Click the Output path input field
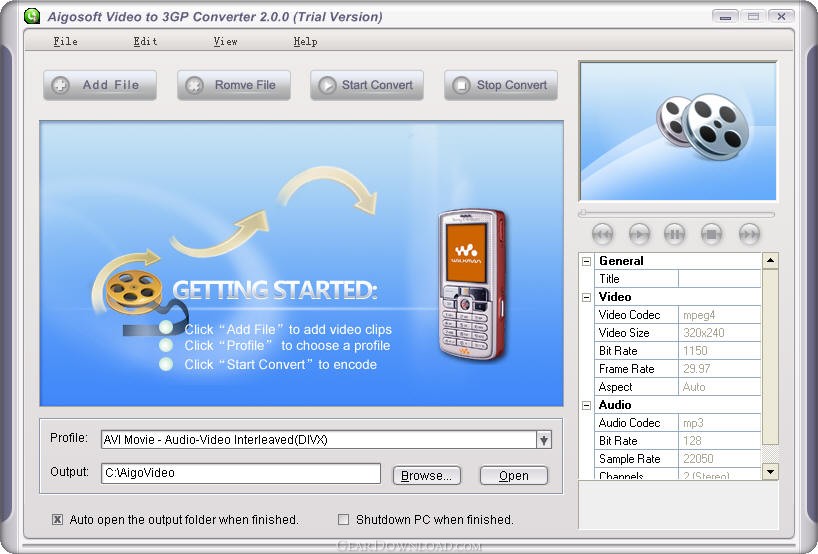The width and height of the screenshot is (818, 554). (241, 473)
